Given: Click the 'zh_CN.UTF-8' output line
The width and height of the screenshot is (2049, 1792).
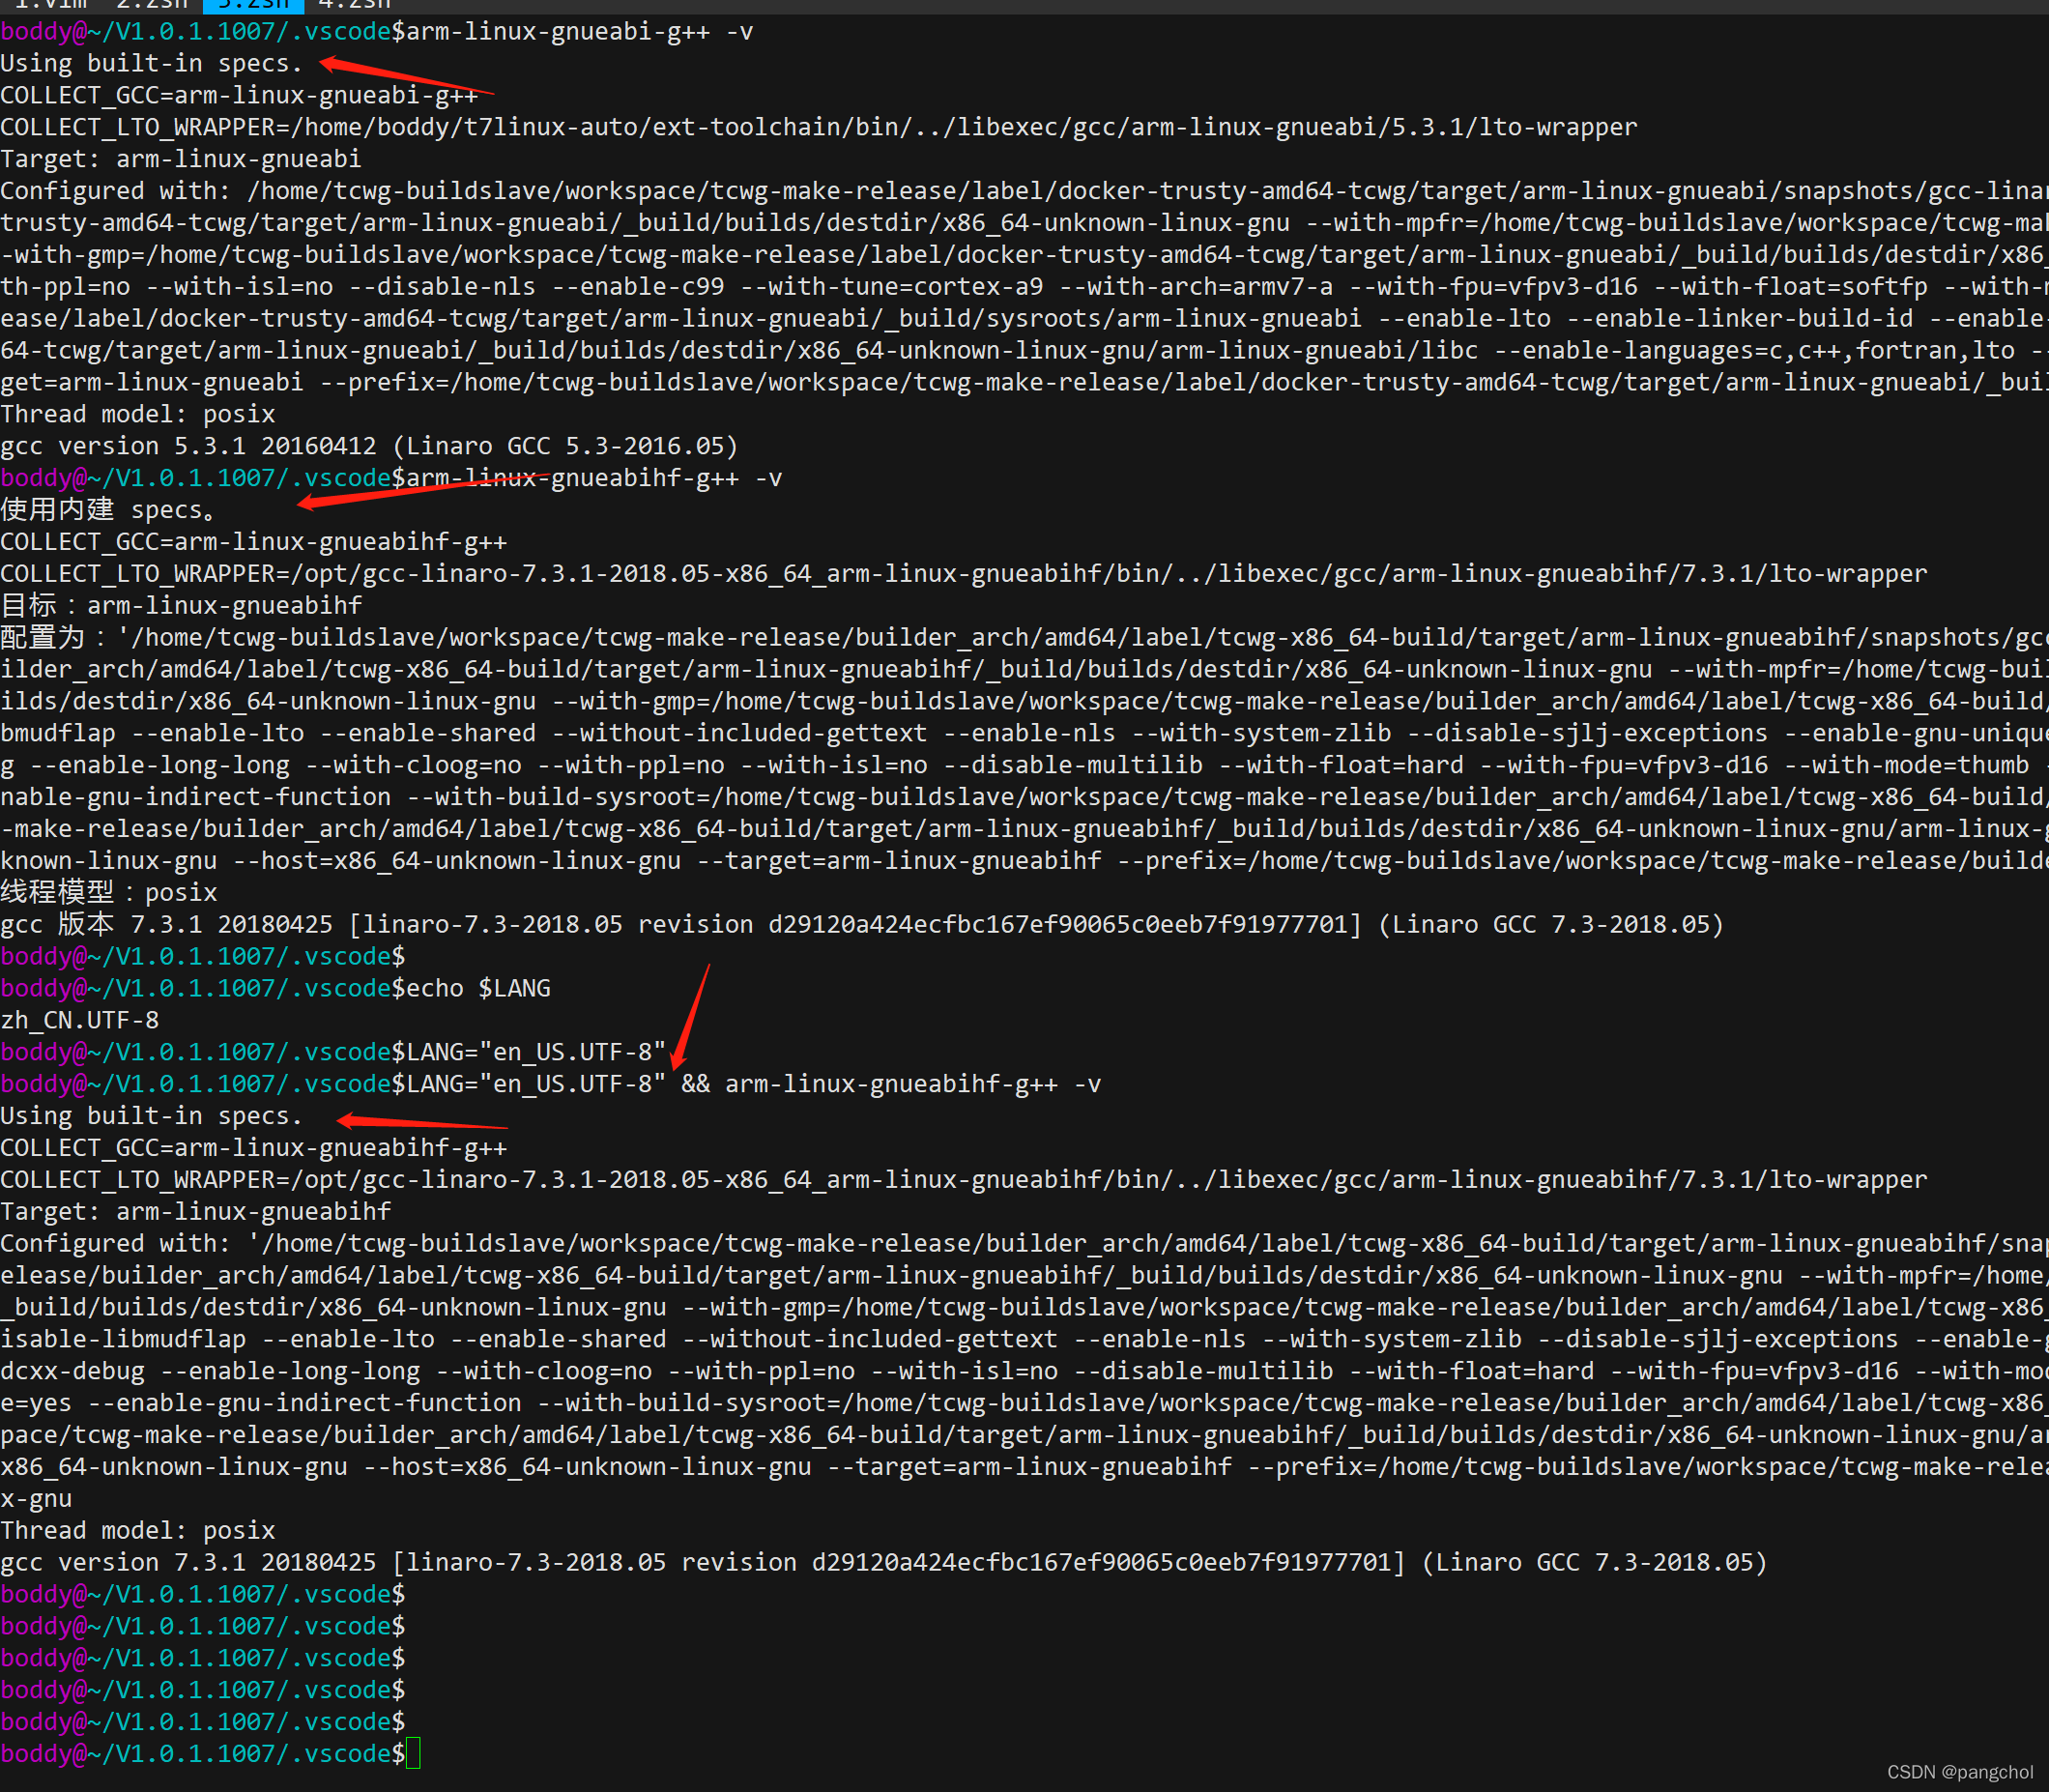Looking at the screenshot, I should (x=80, y=1020).
